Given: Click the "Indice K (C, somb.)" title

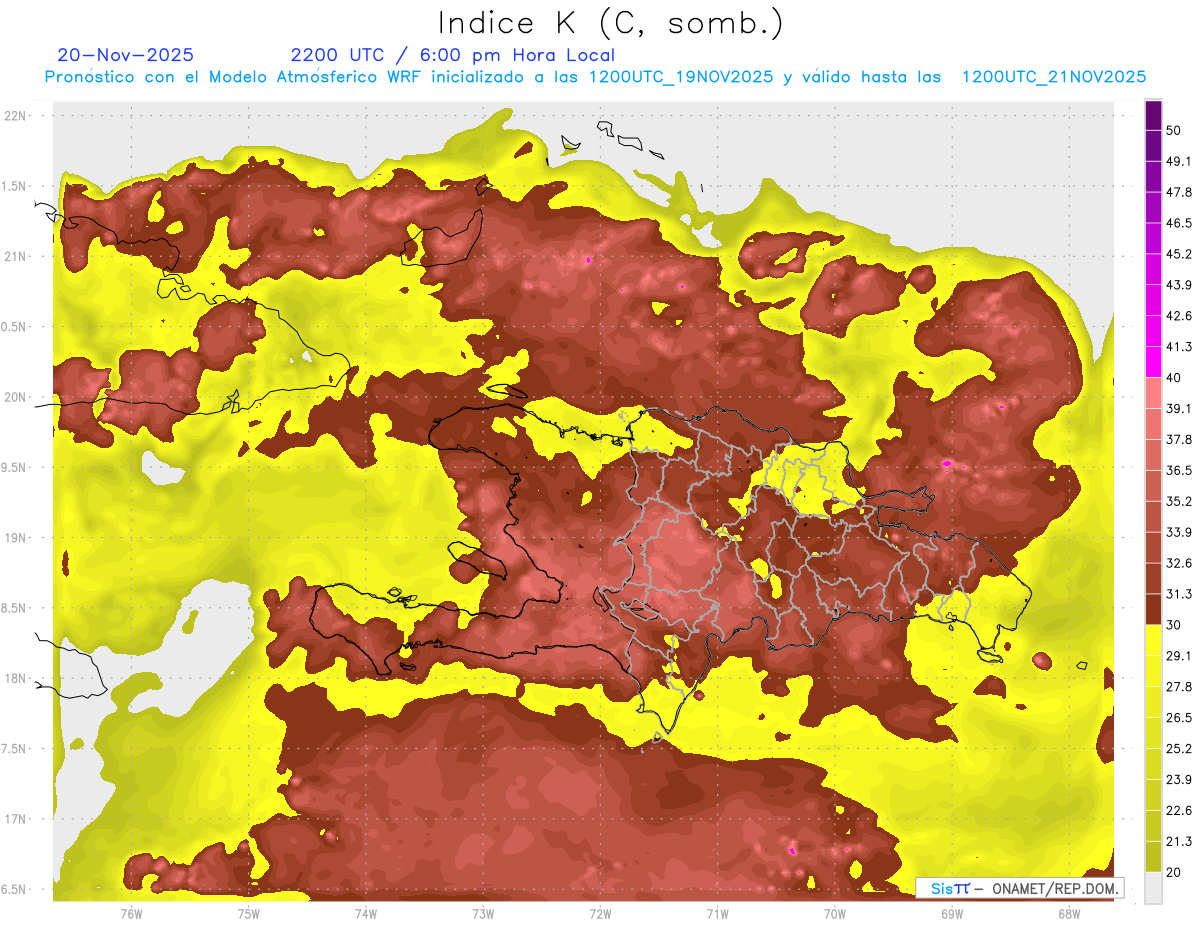Looking at the screenshot, I should click(610, 23).
